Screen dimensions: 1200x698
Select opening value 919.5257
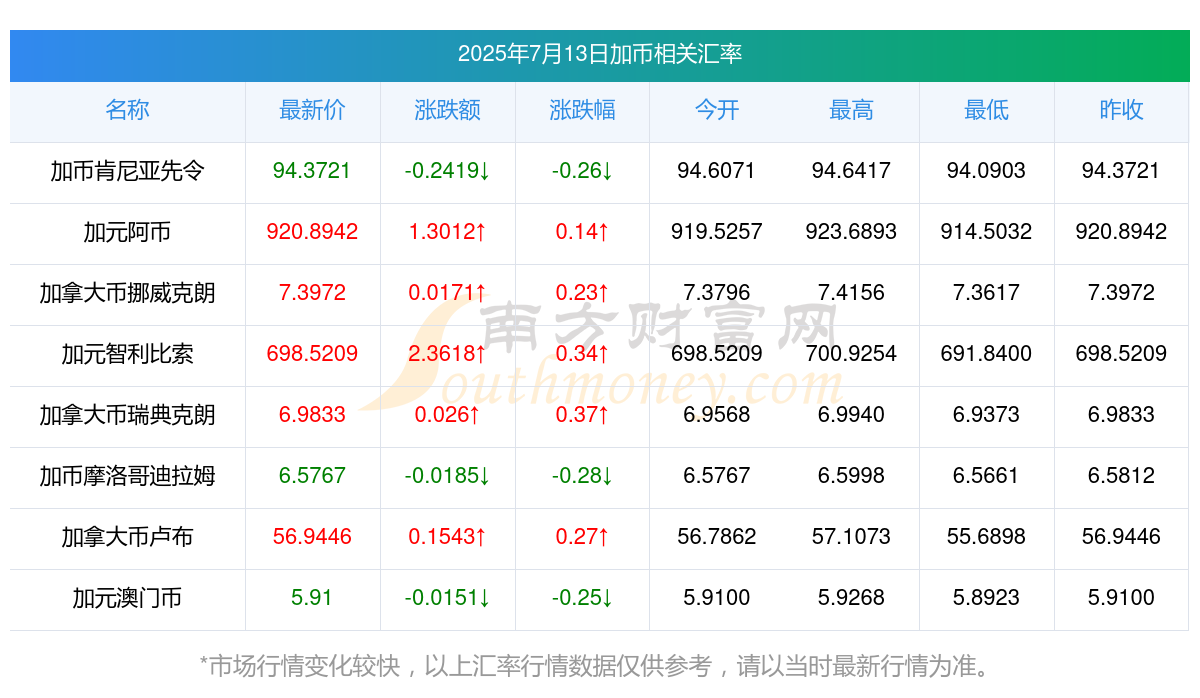coord(717,232)
